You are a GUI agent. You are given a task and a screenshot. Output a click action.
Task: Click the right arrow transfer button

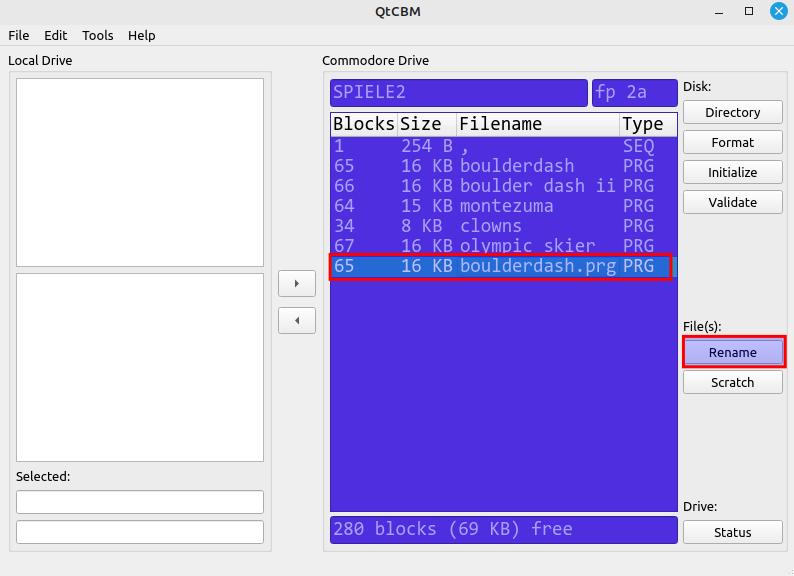296,284
